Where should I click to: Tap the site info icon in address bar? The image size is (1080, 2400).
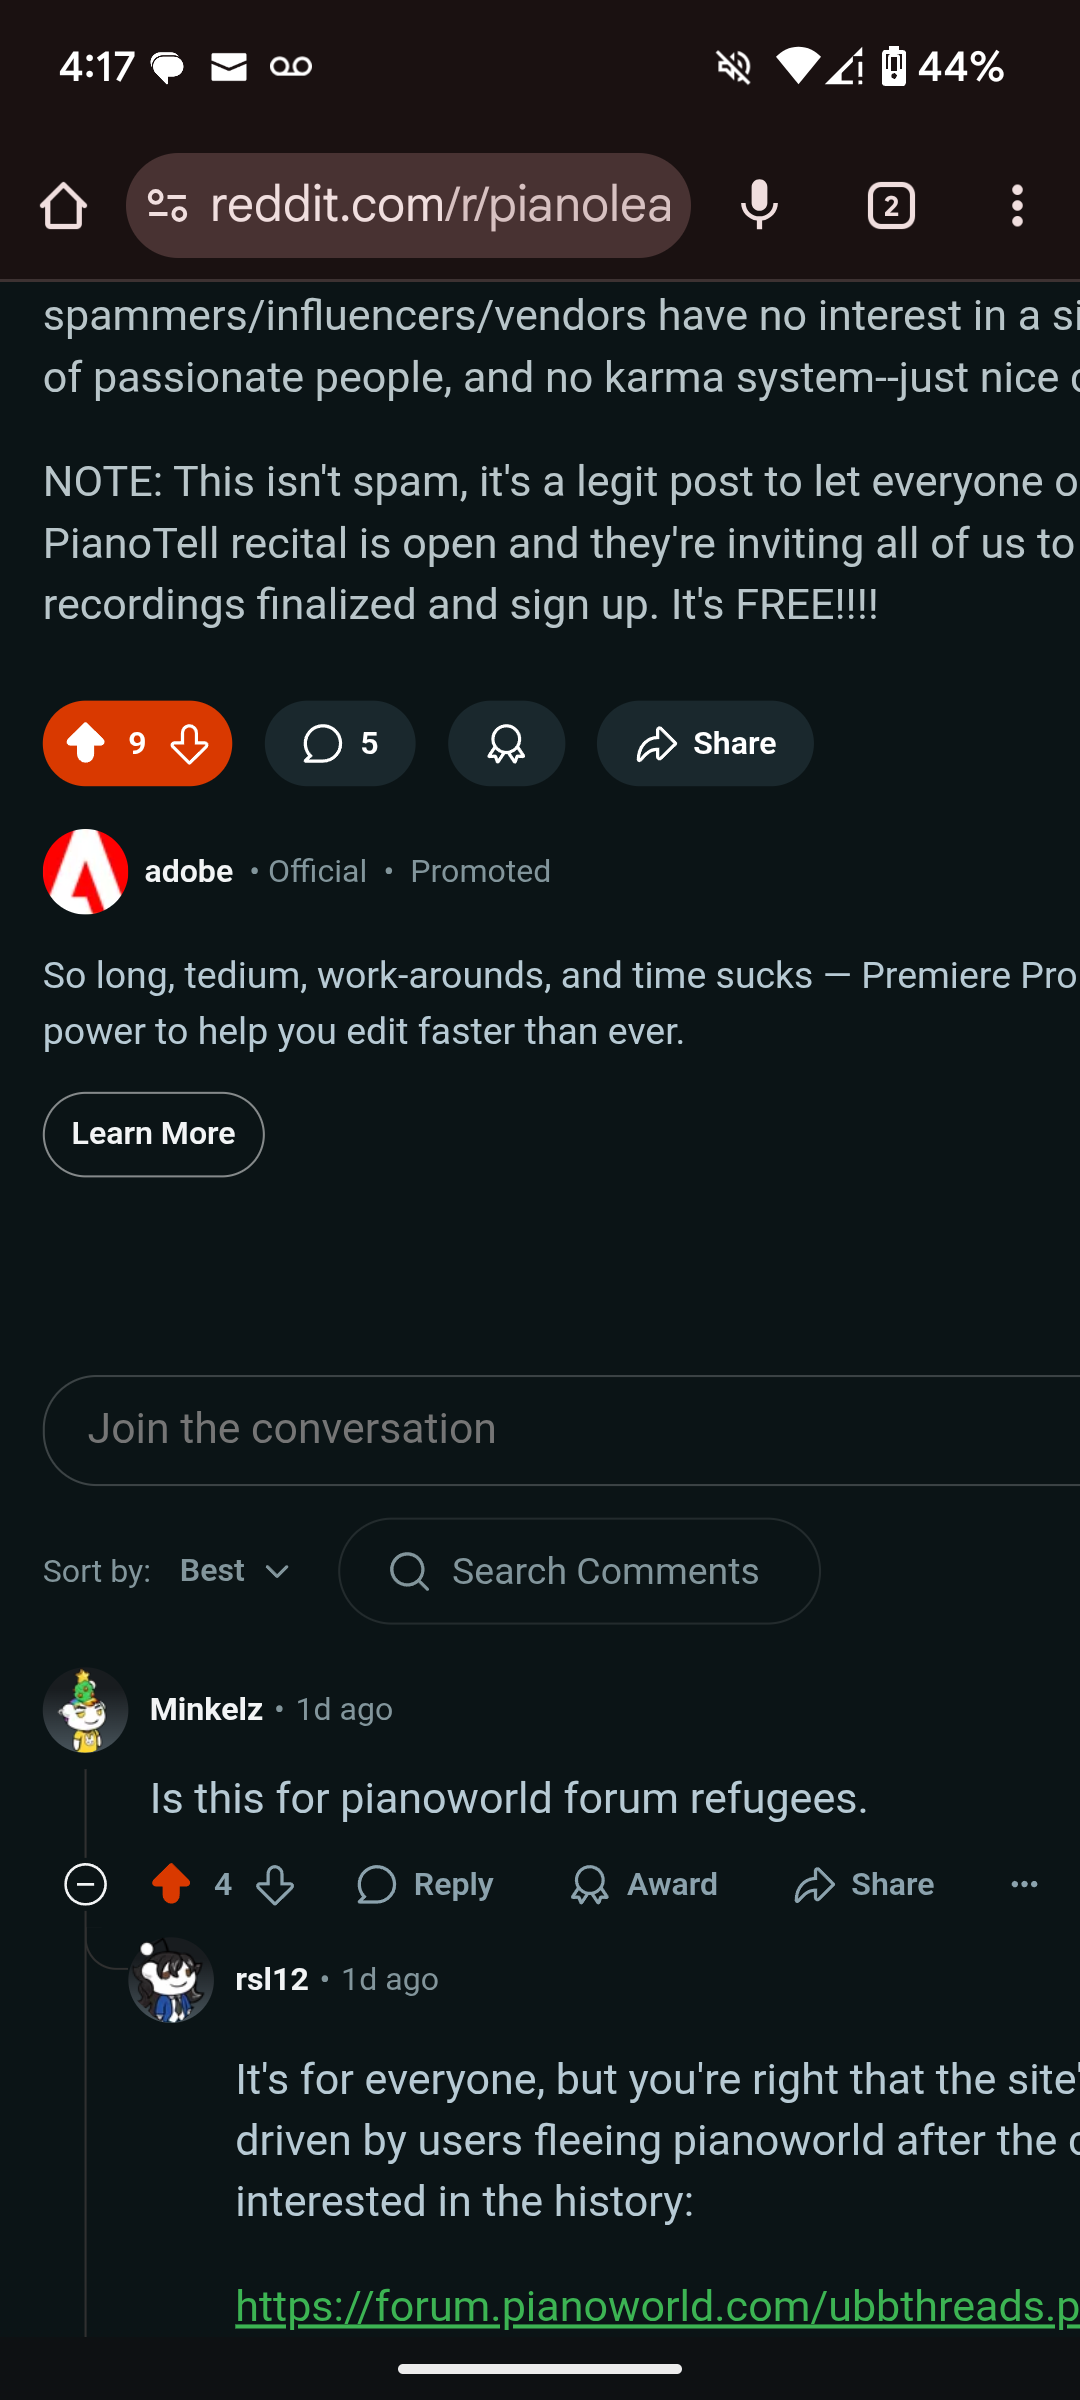click(x=167, y=206)
